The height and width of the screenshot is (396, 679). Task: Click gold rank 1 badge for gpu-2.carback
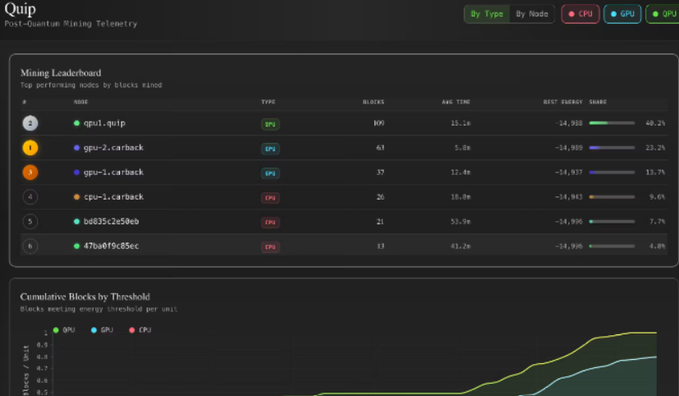click(30, 148)
